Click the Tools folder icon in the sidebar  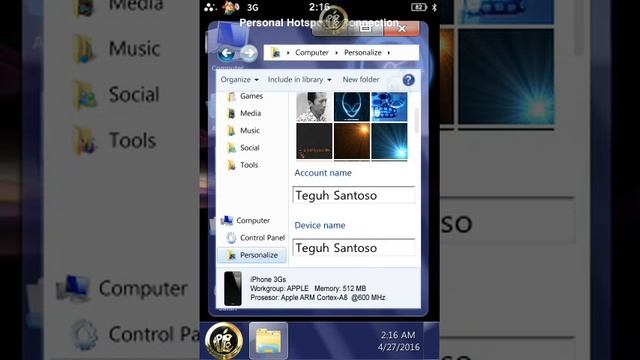(231, 165)
